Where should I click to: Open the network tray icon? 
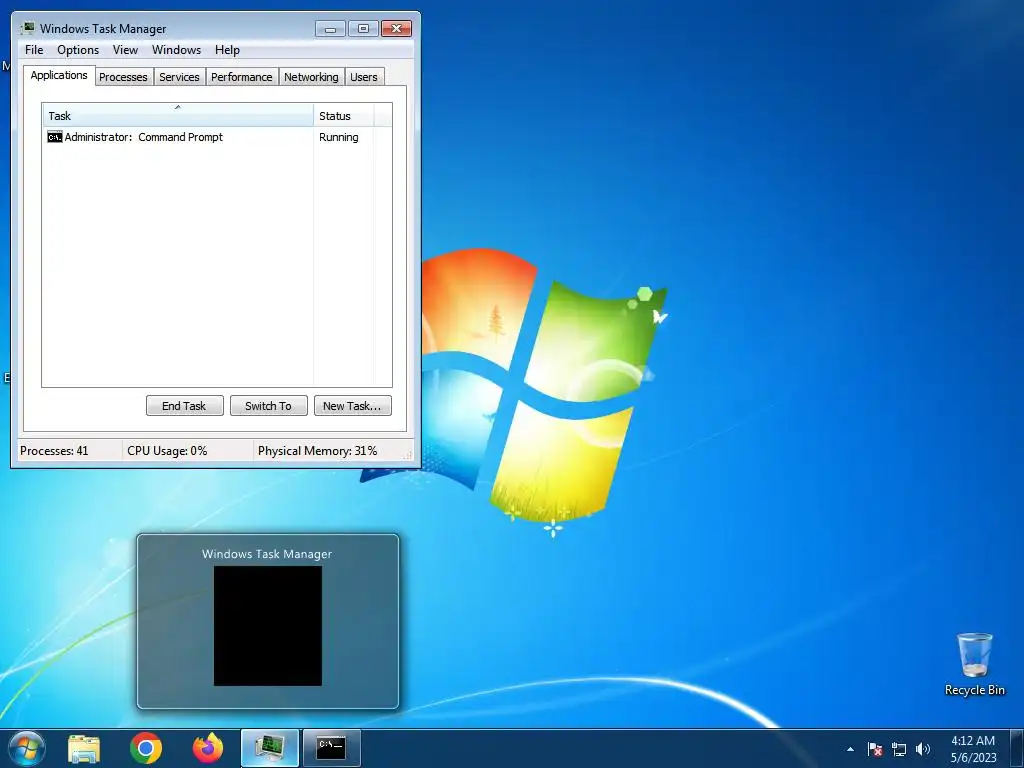(899, 749)
